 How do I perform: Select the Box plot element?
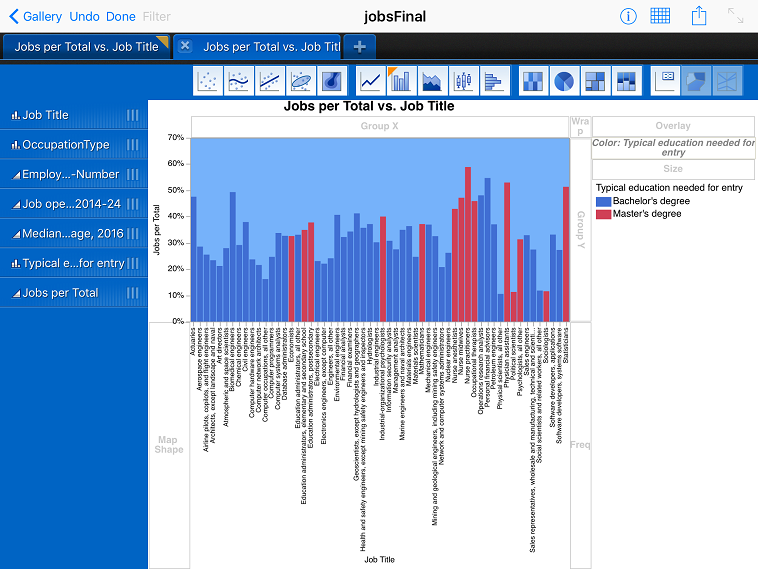[x=464, y=81]
